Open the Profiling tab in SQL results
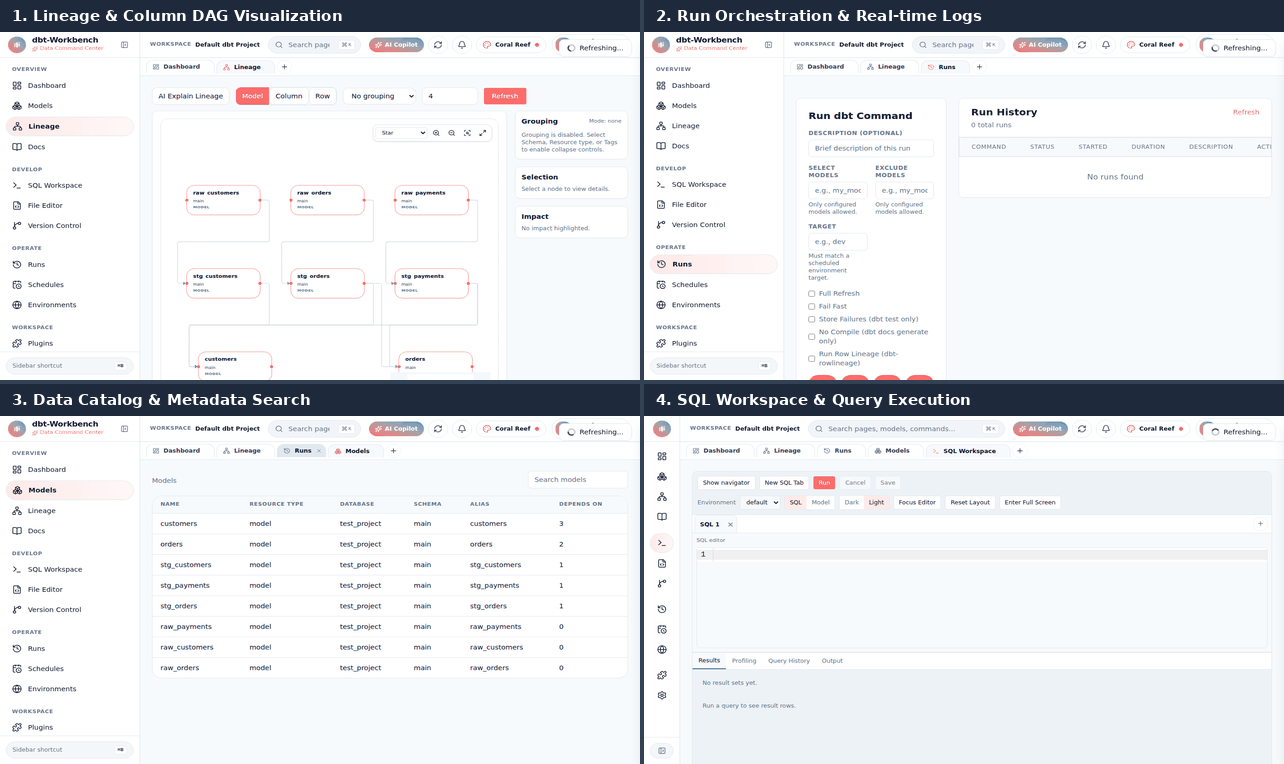 click(x=744, y=661)
